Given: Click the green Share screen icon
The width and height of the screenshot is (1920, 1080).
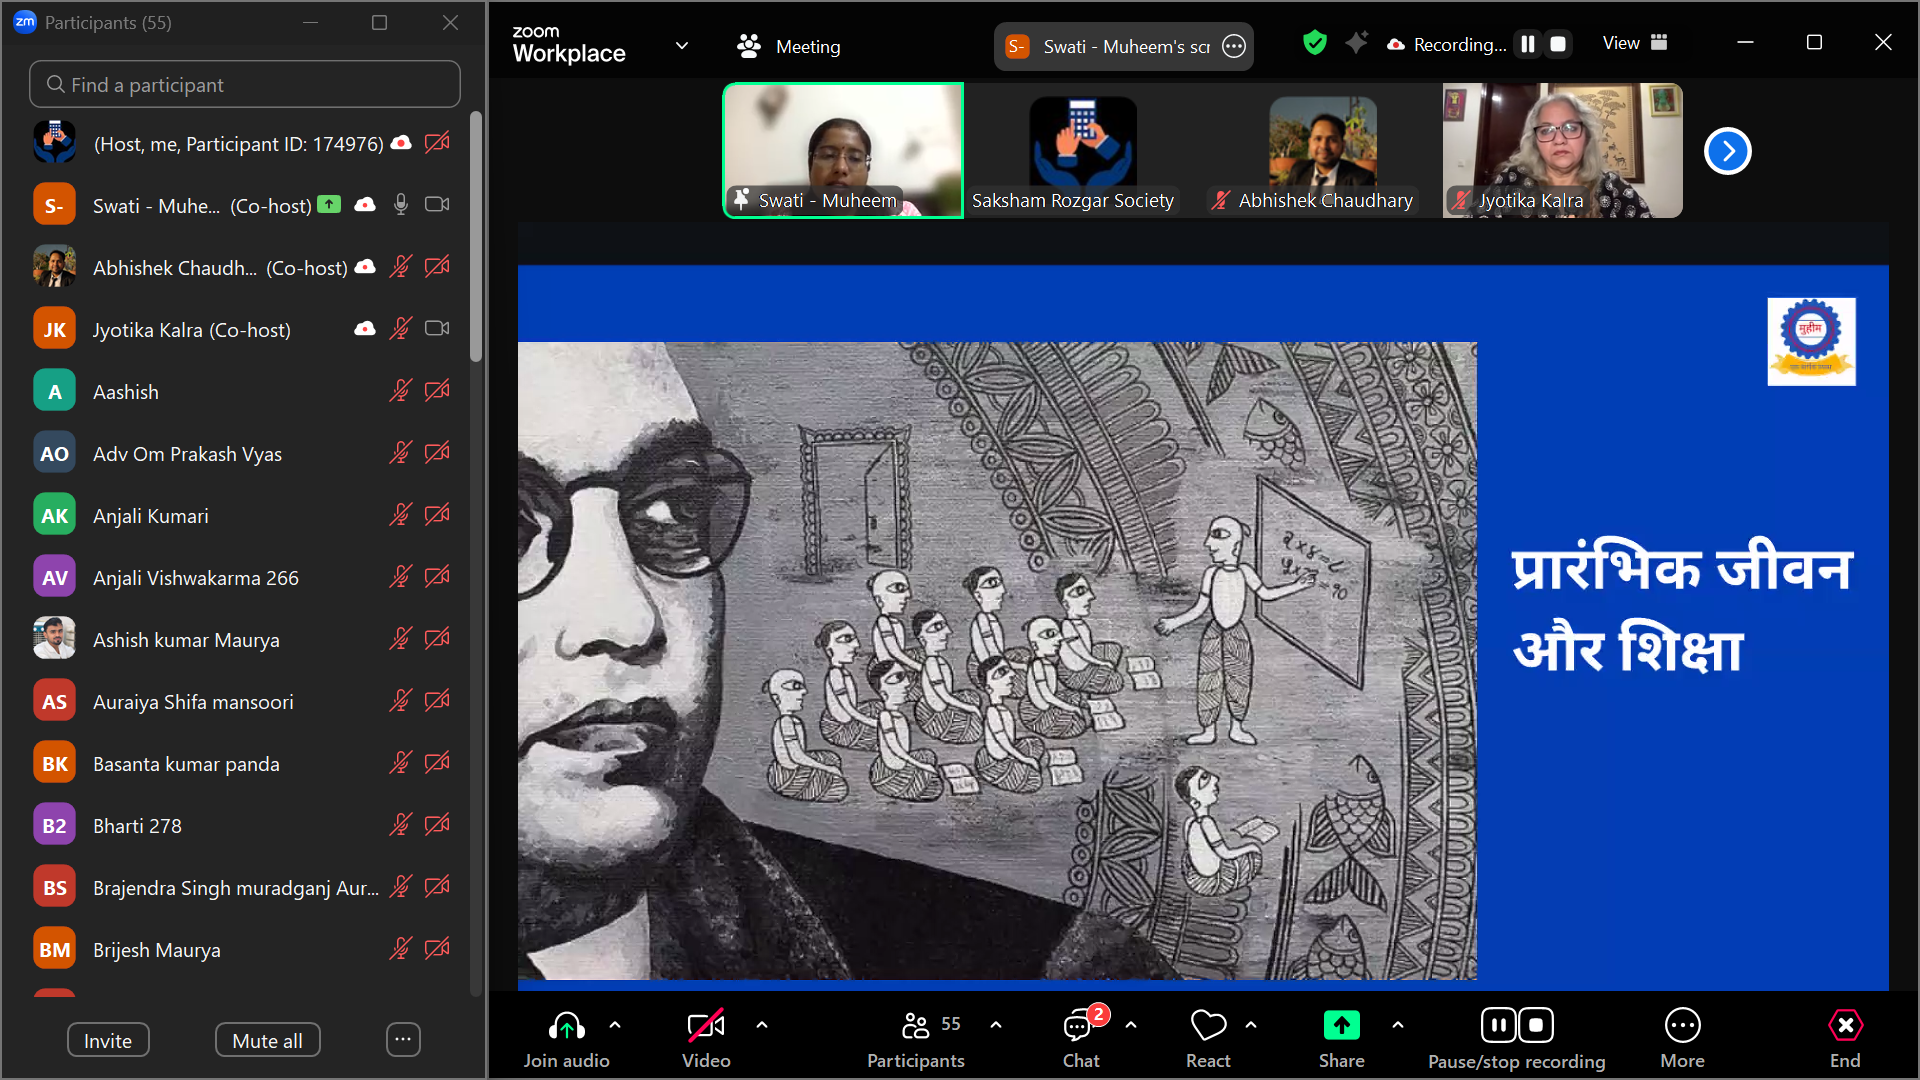Looking at the screenshot, I should point(1341,1026).
